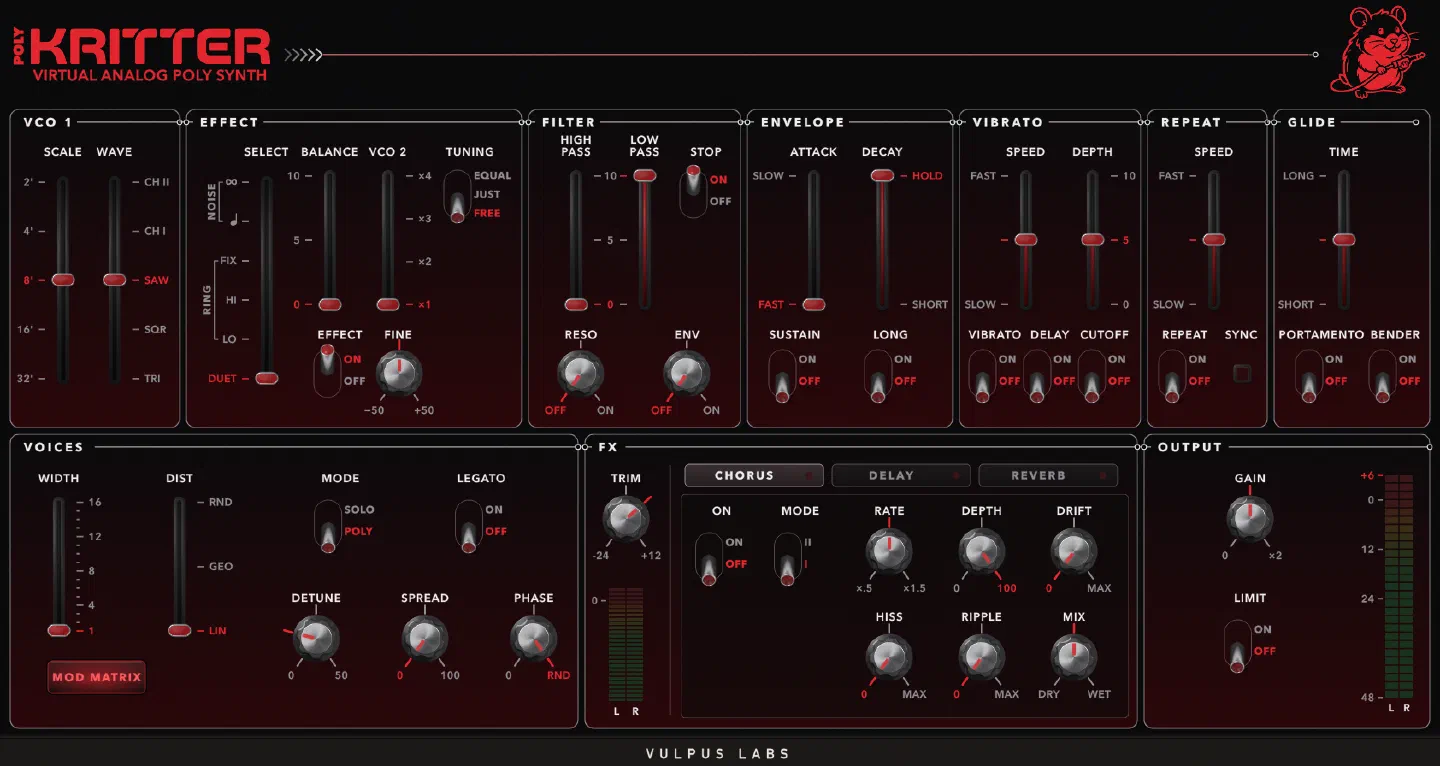Click the Poly Kritter title logo
The image size is (1440, 766).
click(142, 54)
